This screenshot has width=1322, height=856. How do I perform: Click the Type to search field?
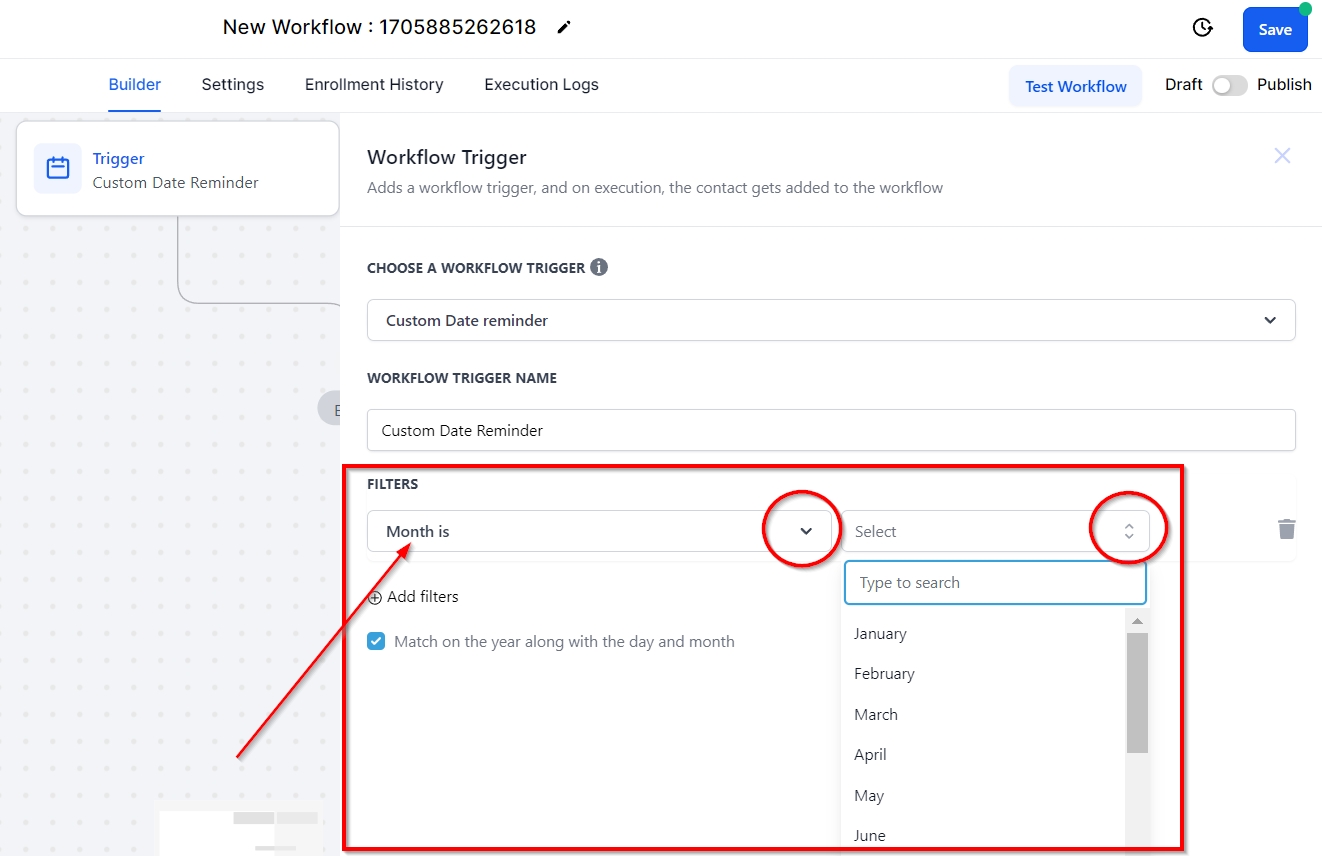click(x=995, y=583)
